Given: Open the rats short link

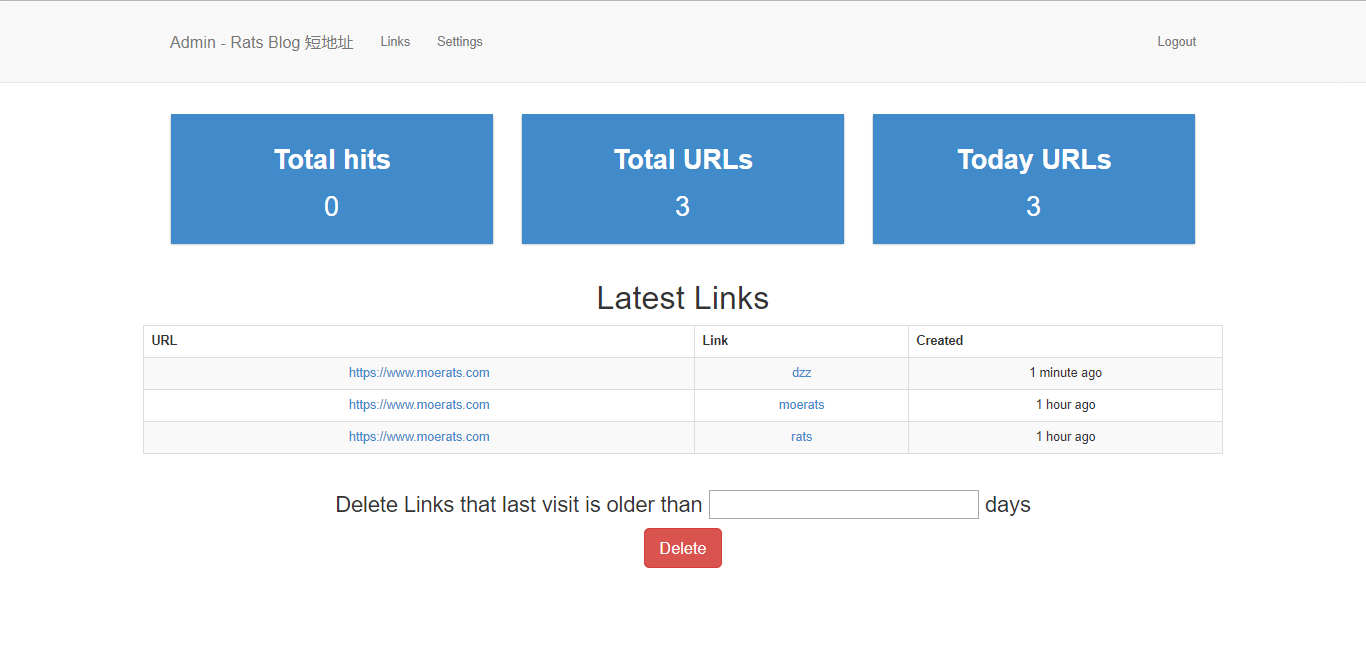Looking at the screenshot, I should click(x=801, y=437).
